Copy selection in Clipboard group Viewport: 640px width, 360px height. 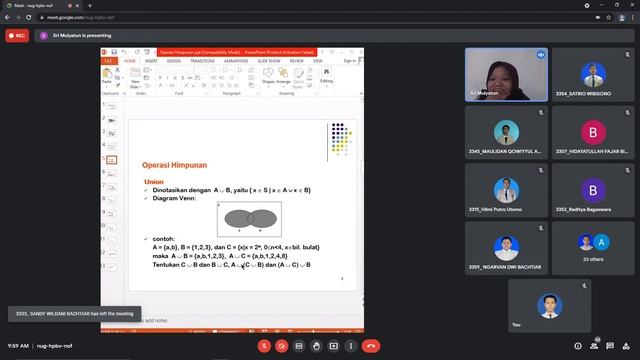coord(118,78)
